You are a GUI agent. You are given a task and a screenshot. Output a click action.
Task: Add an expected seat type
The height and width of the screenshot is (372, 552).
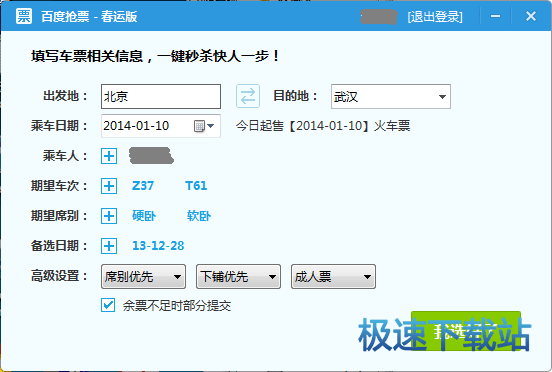109,216
